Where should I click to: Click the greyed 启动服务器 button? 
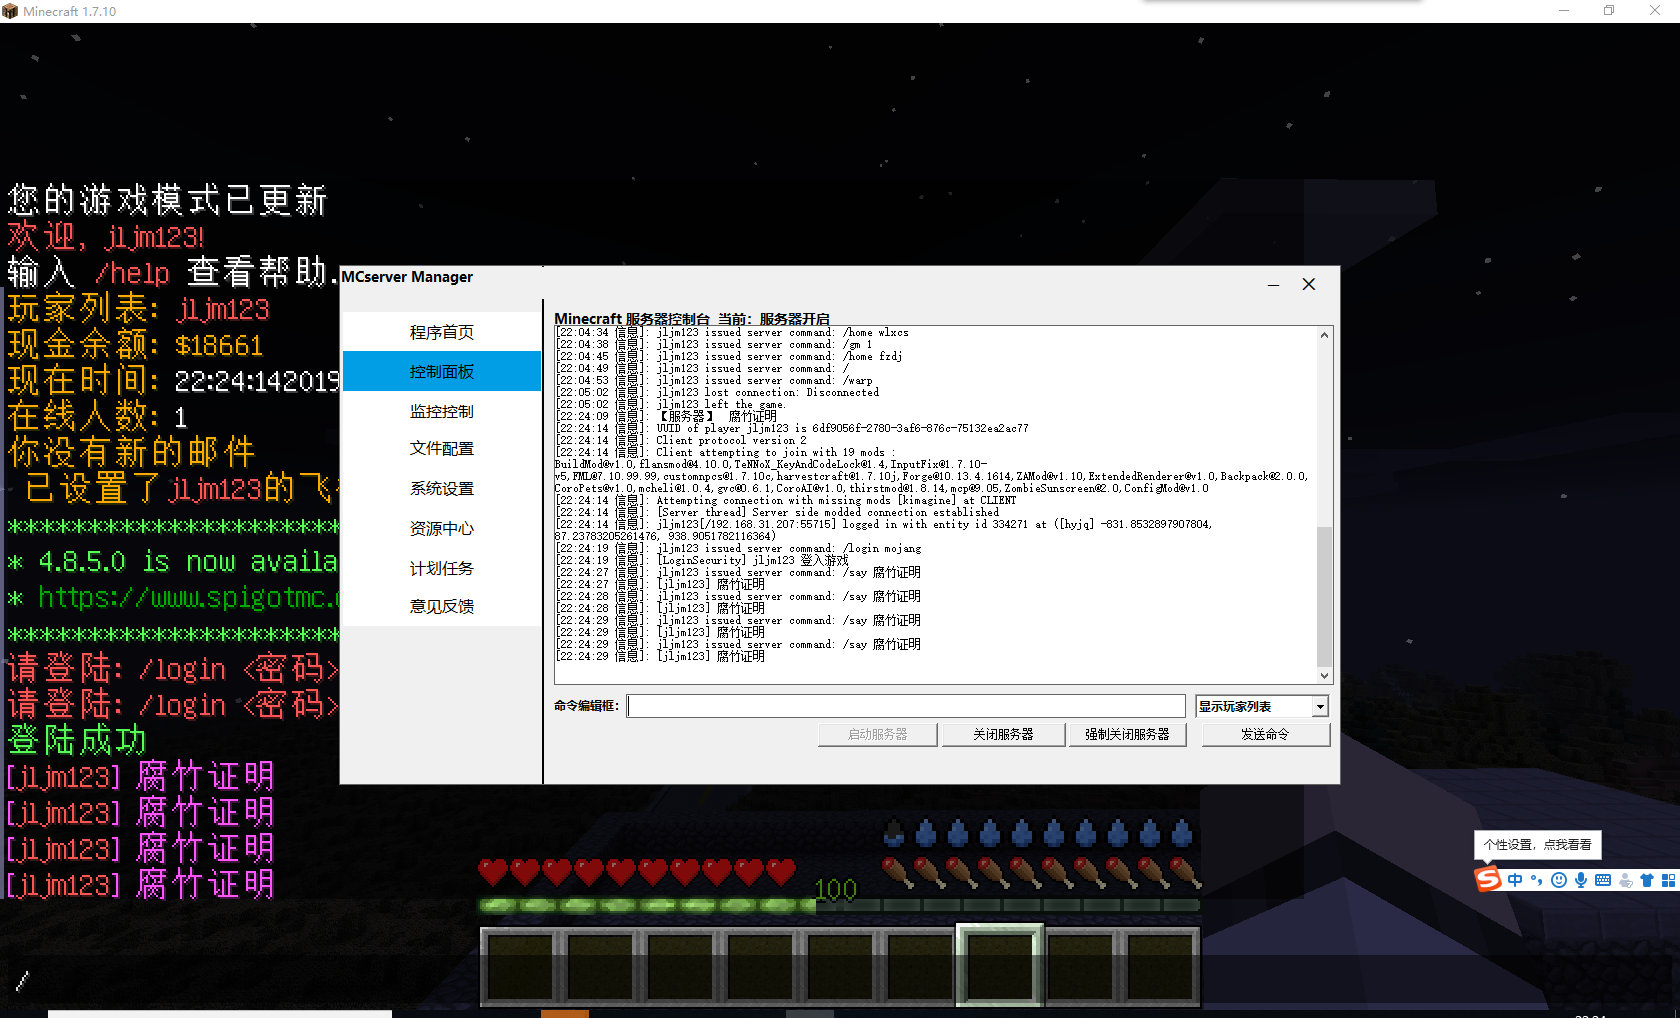(x=877, y=734)
